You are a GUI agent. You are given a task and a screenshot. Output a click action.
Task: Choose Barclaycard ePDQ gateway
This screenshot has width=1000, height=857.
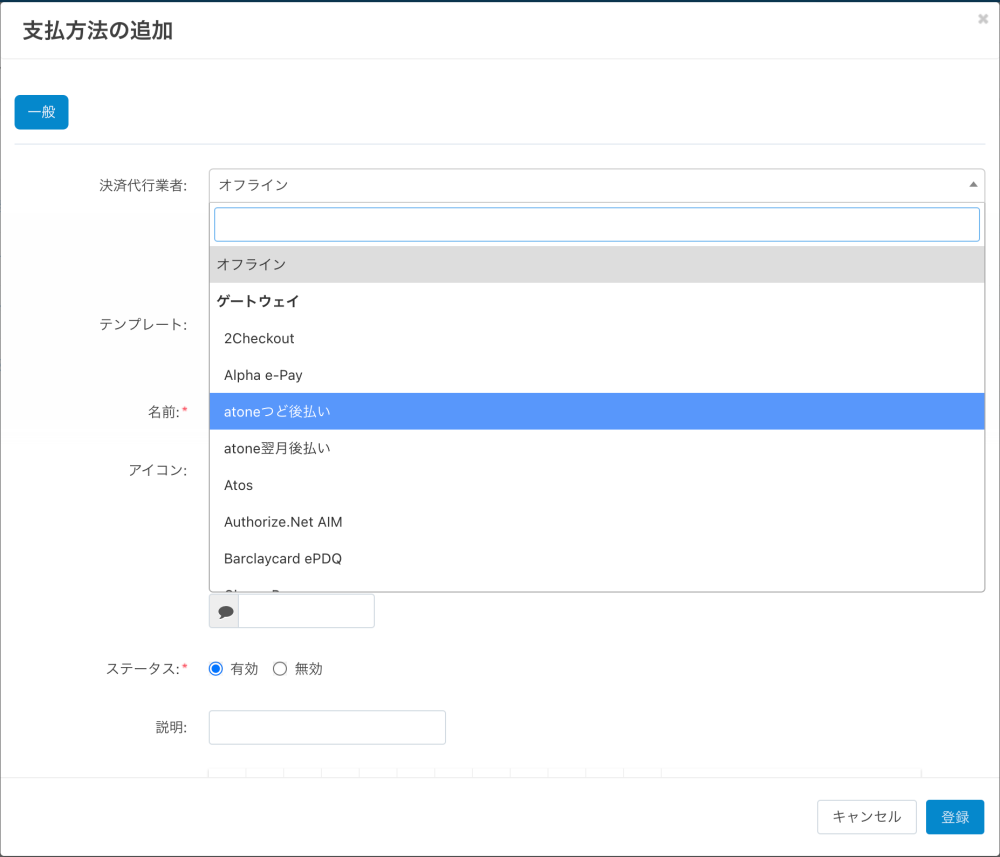[596, 558]
